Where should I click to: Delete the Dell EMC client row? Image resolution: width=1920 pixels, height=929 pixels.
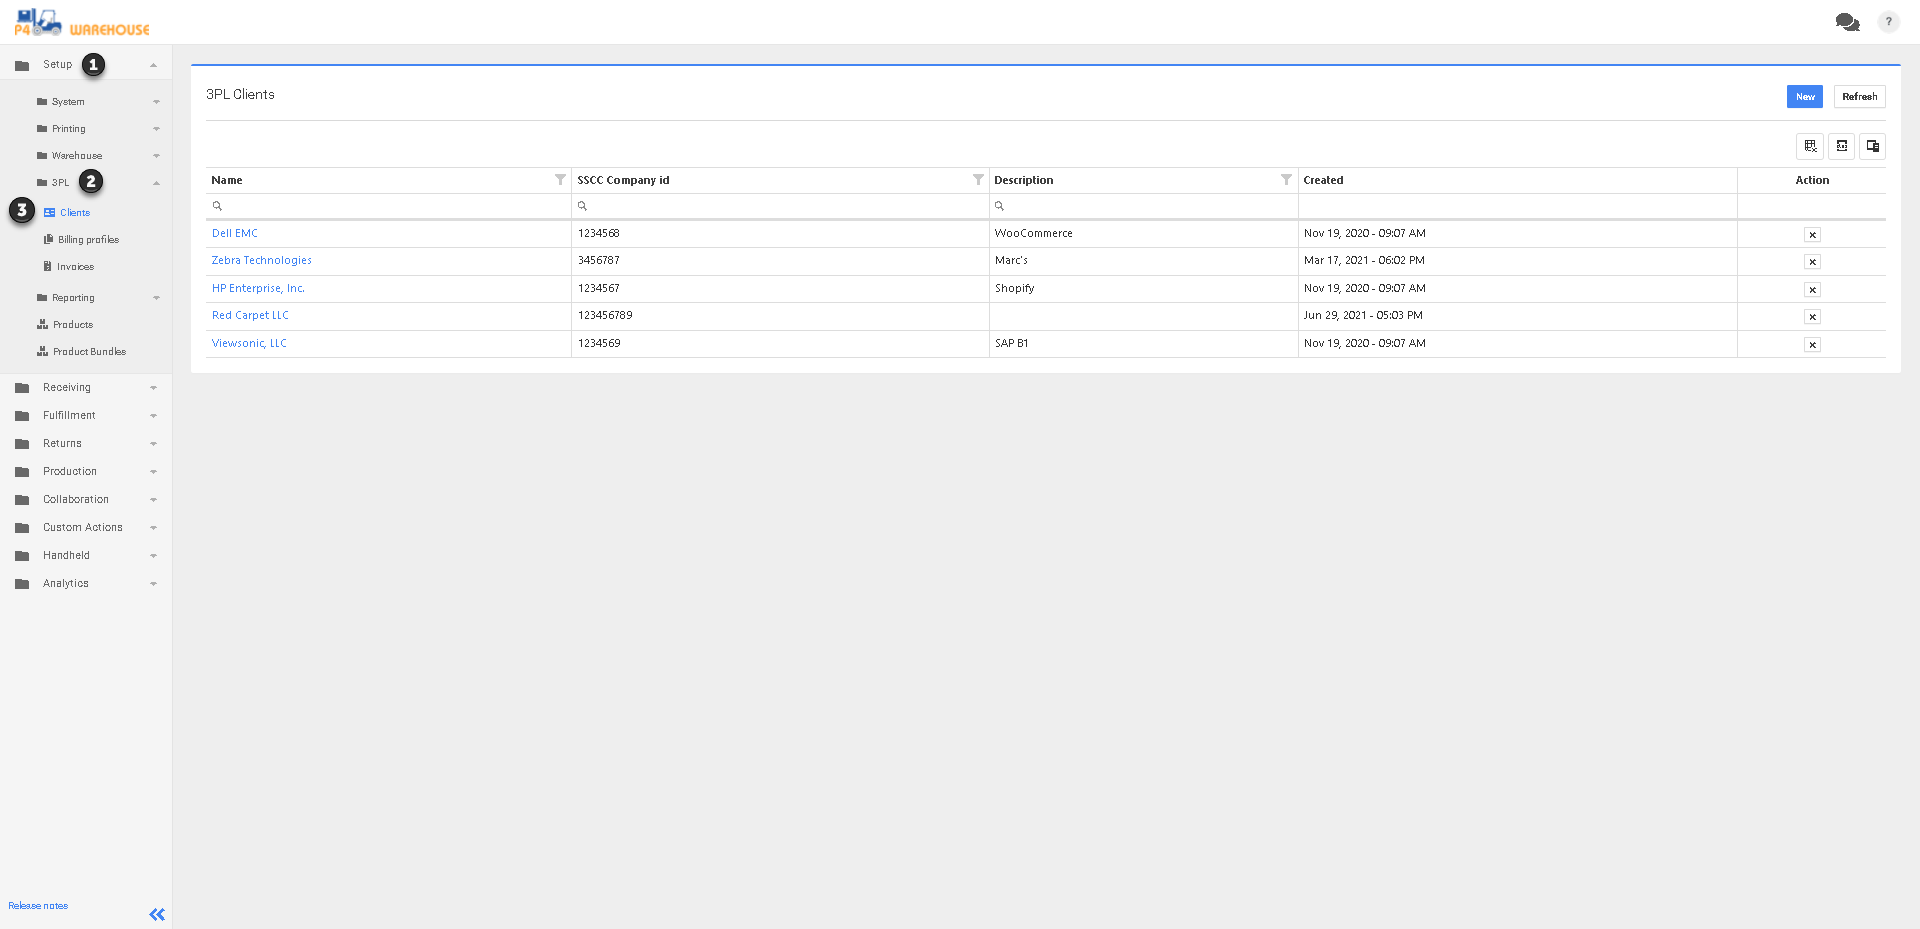pos(1811,235)
